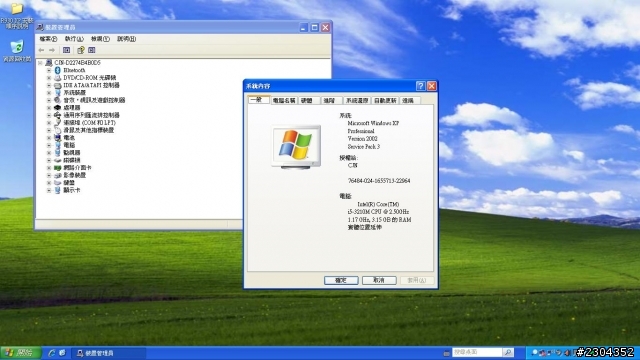Click the Properties toolbar icon with question mark
This screenshot has height=360, width=640.
coord(81,50)
